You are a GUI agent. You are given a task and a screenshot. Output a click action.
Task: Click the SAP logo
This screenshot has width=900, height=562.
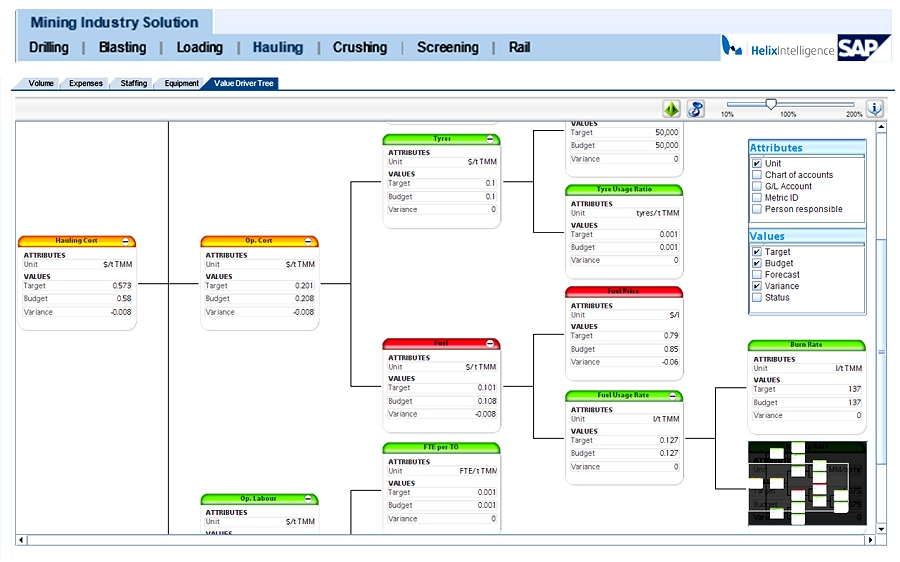pyautogui.click(x=863, y=48)
